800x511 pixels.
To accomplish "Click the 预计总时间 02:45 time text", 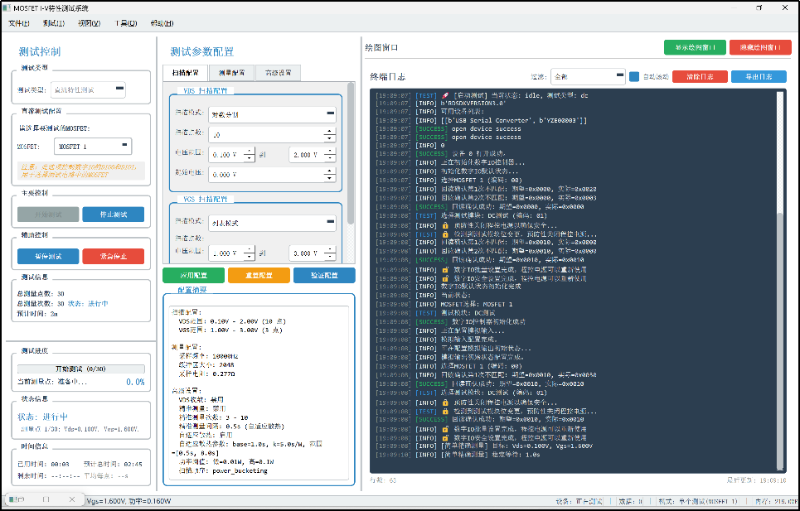I will tap(113, 464).
